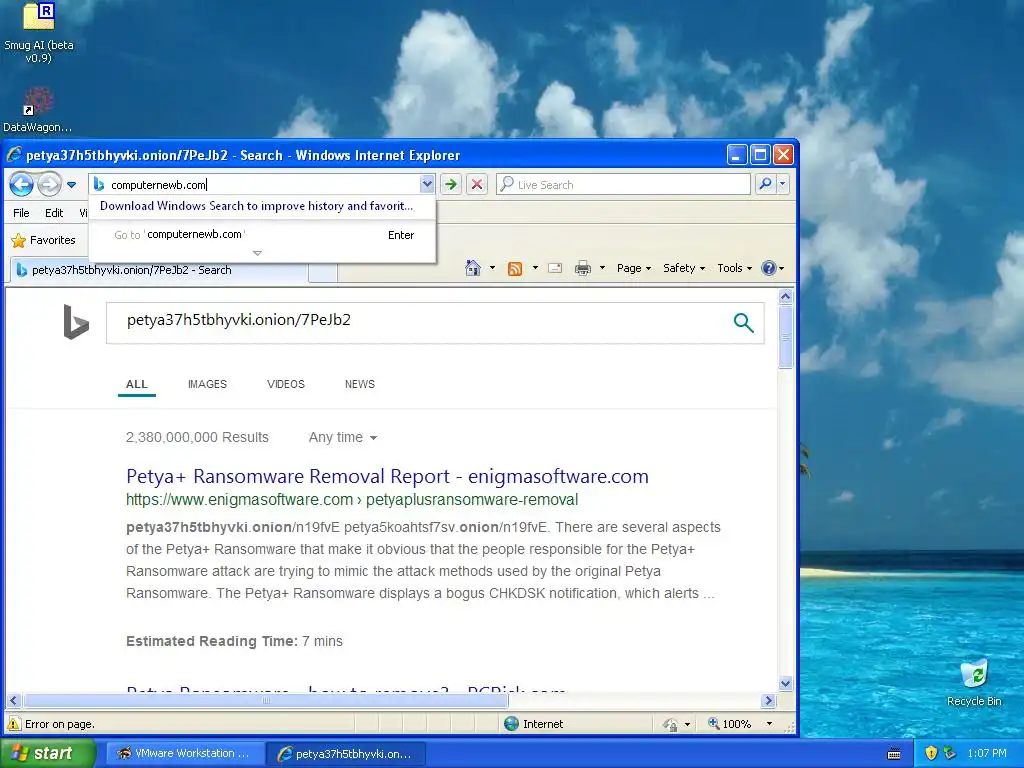
Task: Open Petya+ Ransomware Removal Report link
Action: tap(387, 476)
